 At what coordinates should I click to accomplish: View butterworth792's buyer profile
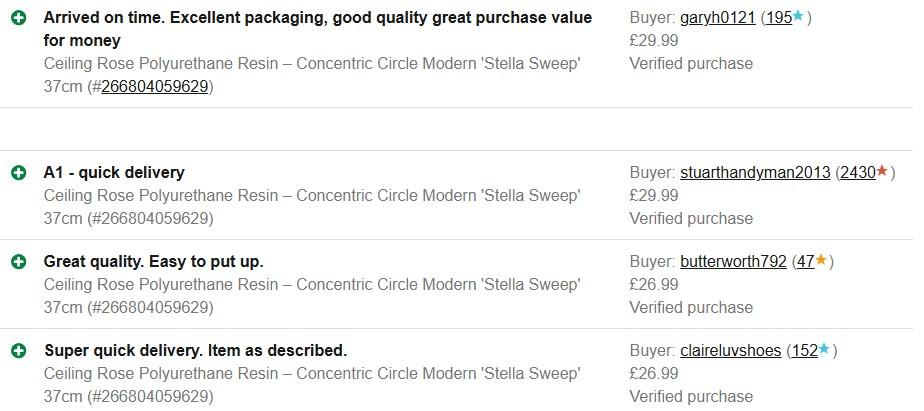(733, 262)
